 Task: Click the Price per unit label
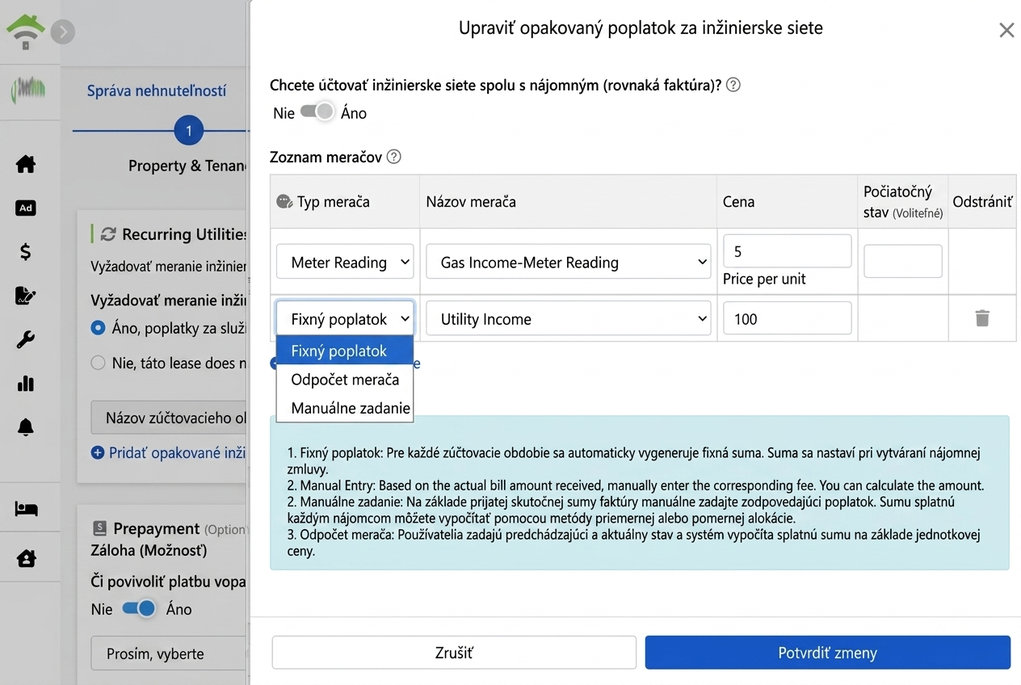point(764,279)
